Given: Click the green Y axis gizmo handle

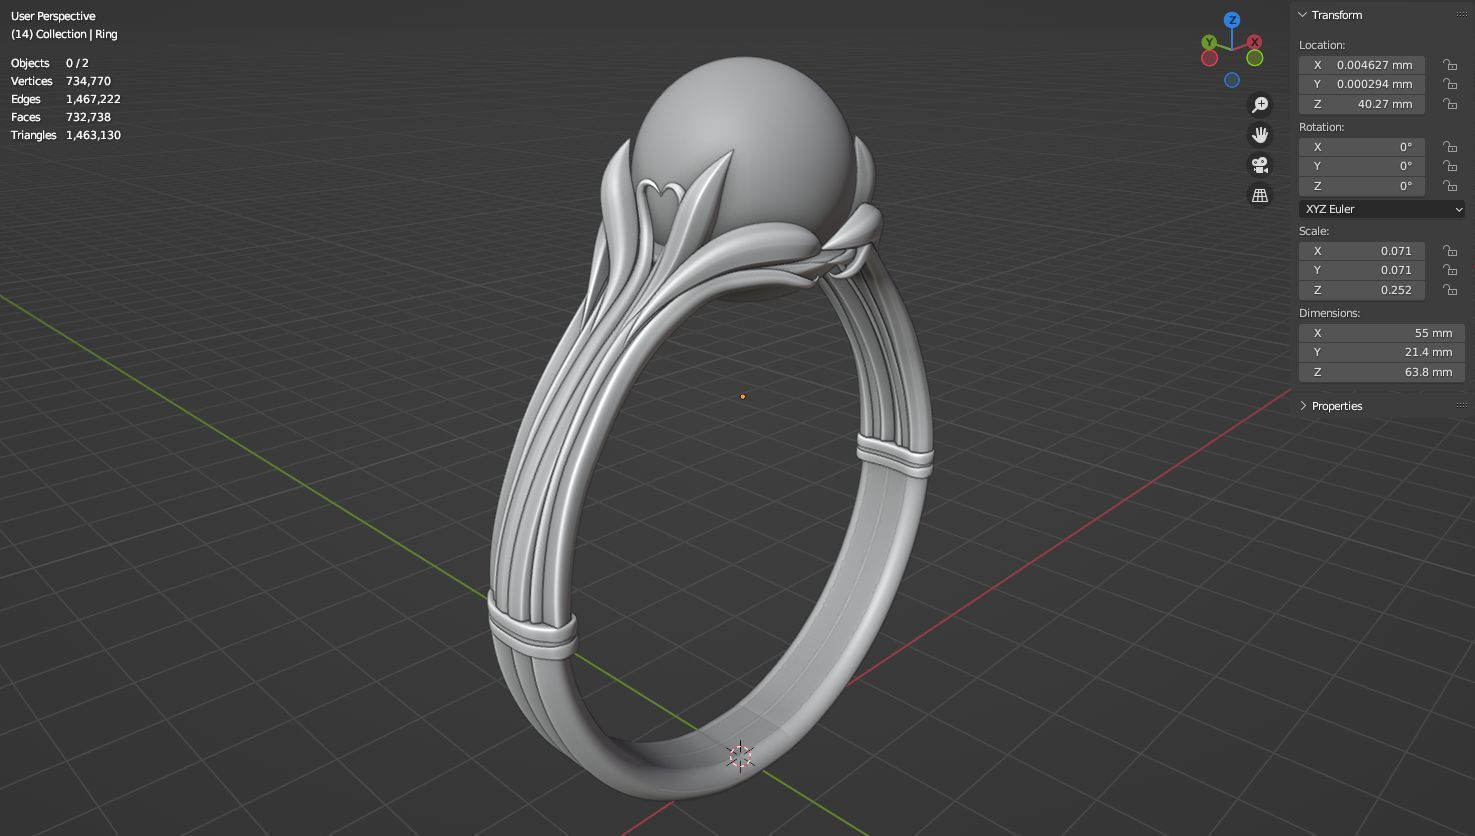Looking at the screenshot, I should click(x=1209, y=42).
